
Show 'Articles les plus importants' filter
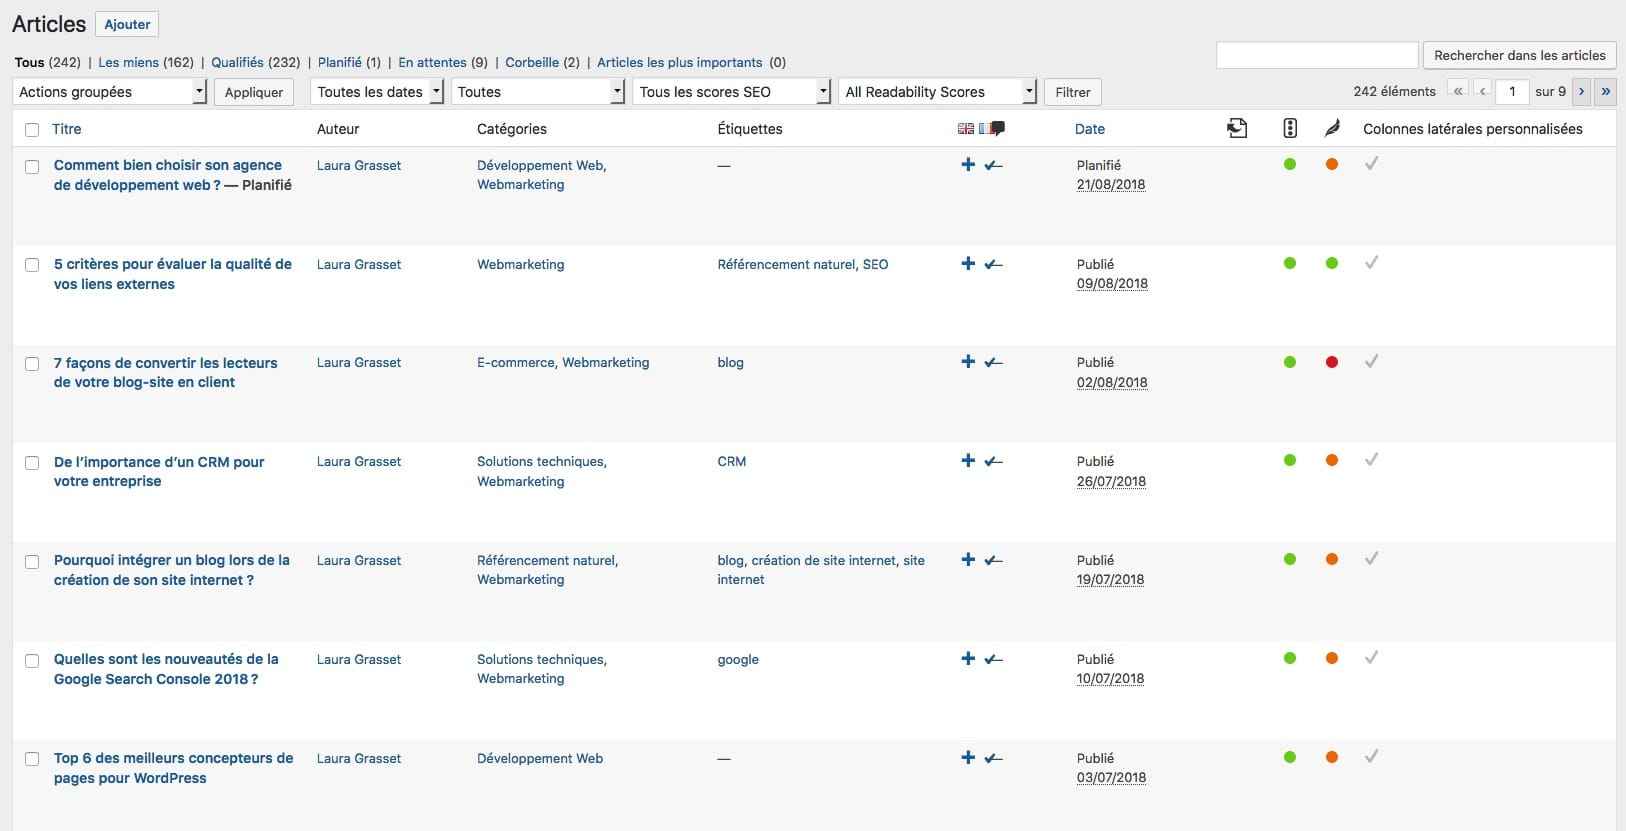coord(680,62)
